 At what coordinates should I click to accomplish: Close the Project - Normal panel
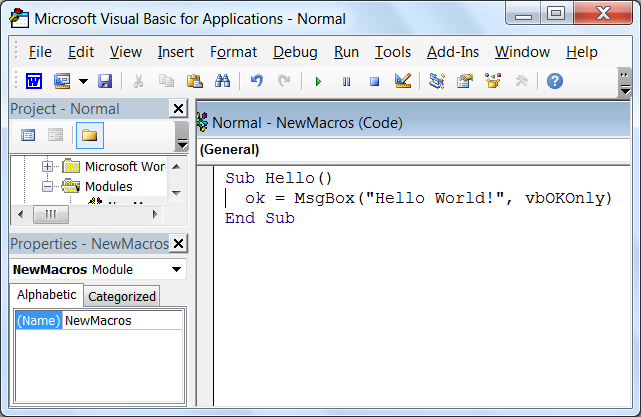tap(178, 109)
